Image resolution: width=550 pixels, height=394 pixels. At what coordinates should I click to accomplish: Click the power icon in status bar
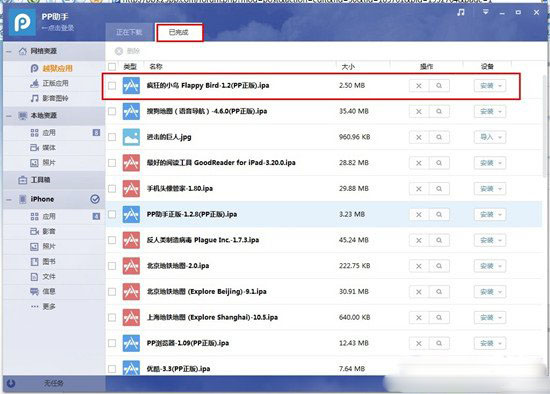(11, 383)
